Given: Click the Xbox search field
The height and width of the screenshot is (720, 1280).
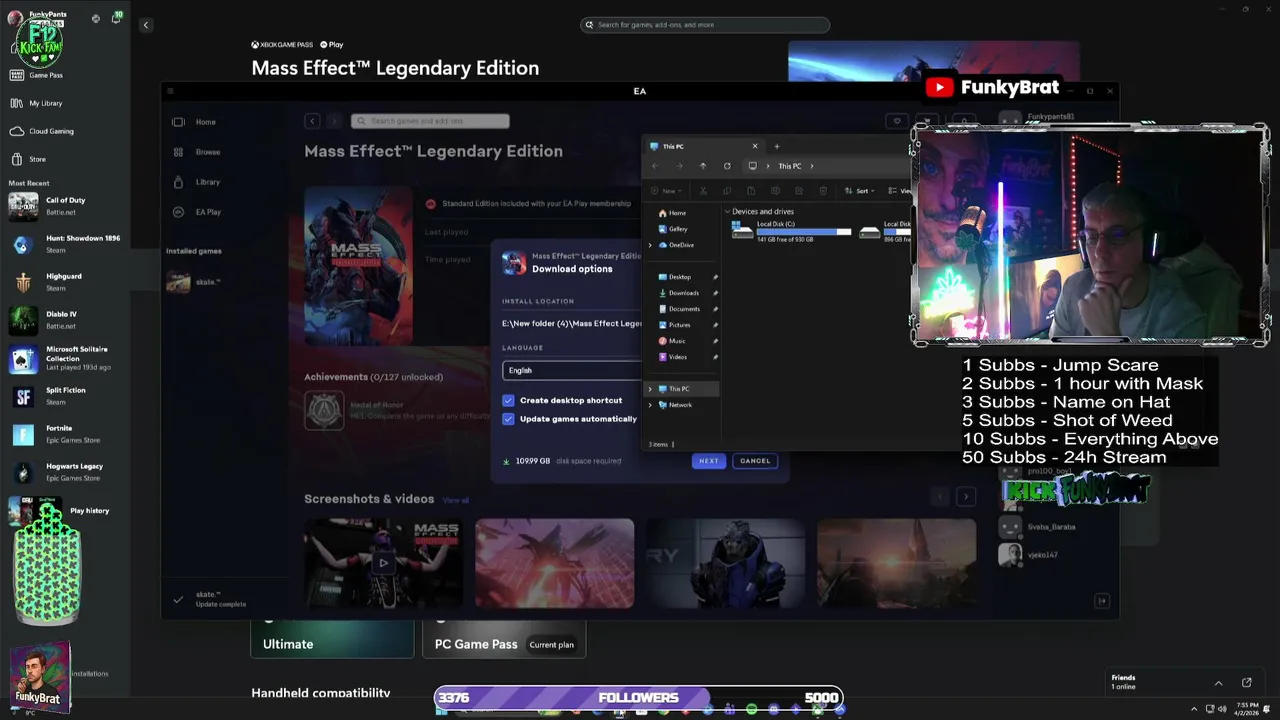Looking at the screenshot, I should (x=705, y=25).
